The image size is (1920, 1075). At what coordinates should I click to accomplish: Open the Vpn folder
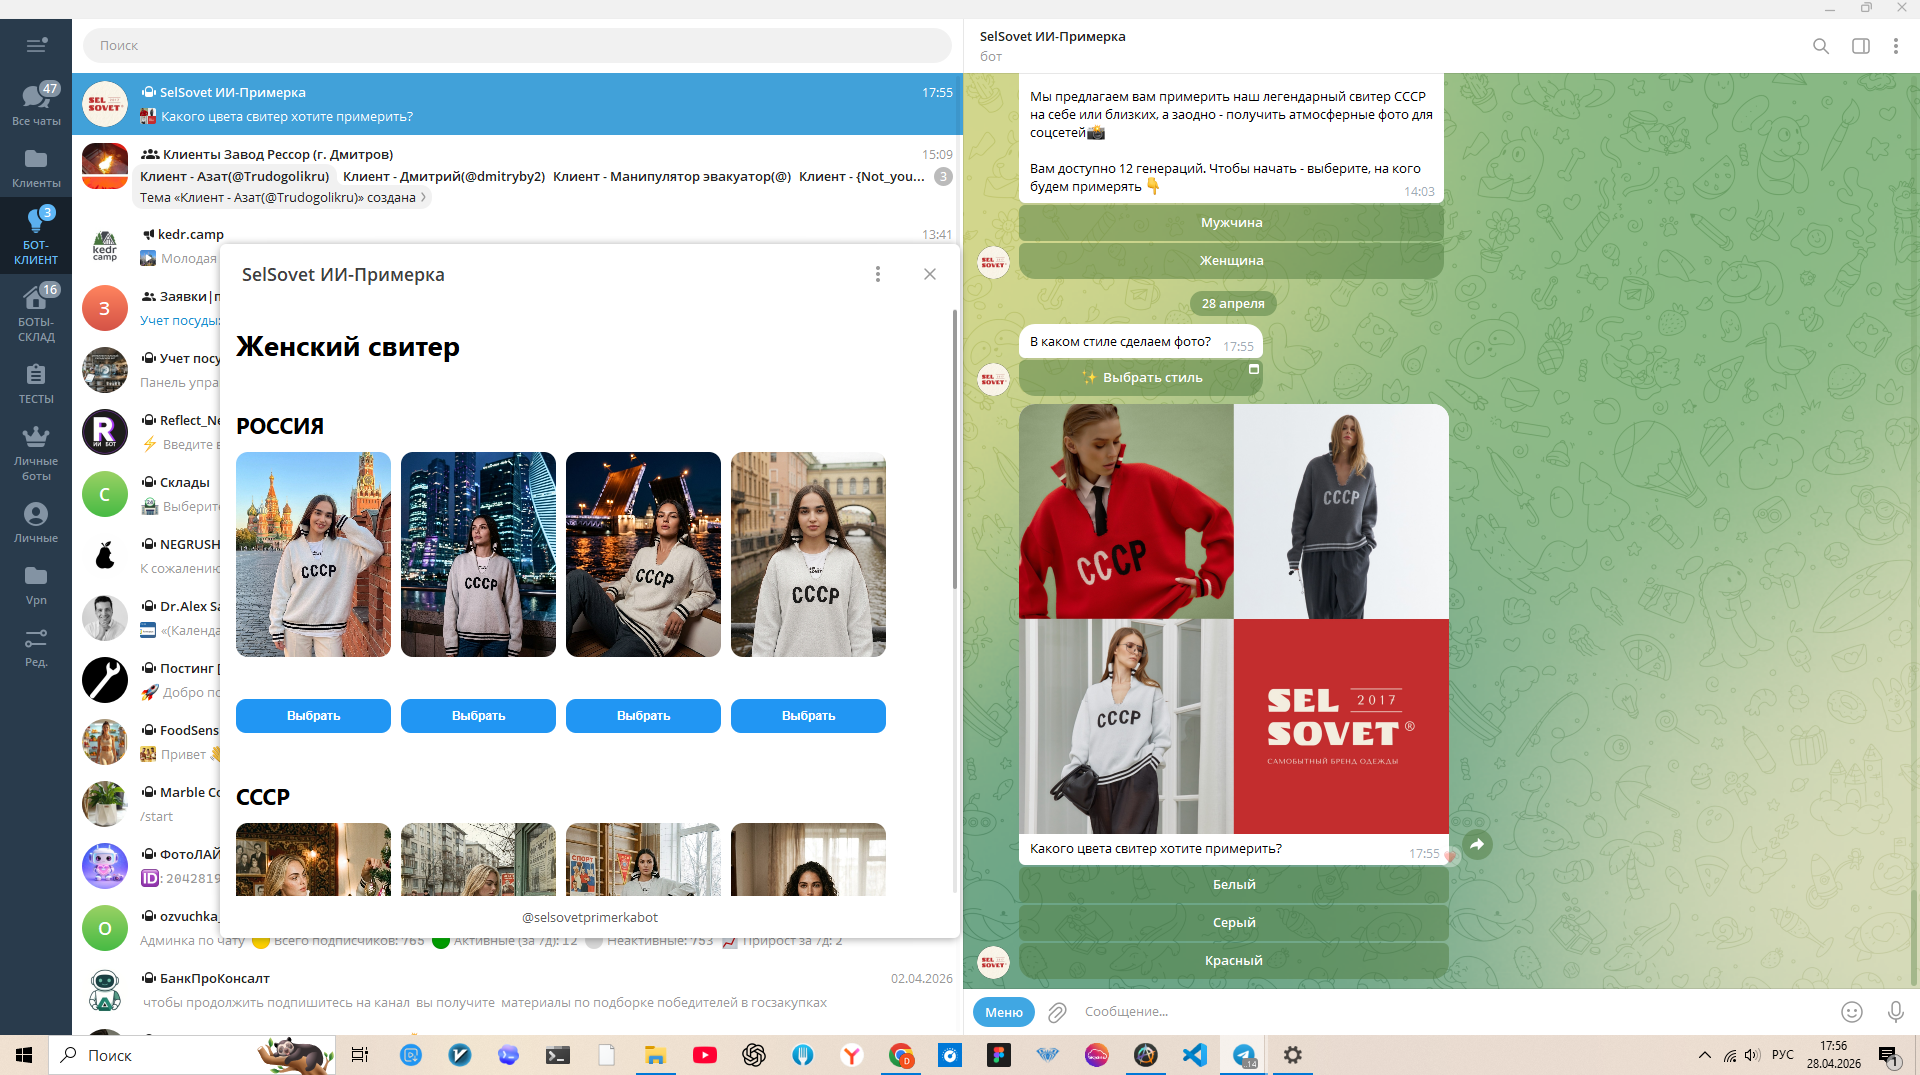tap(36, 585)
